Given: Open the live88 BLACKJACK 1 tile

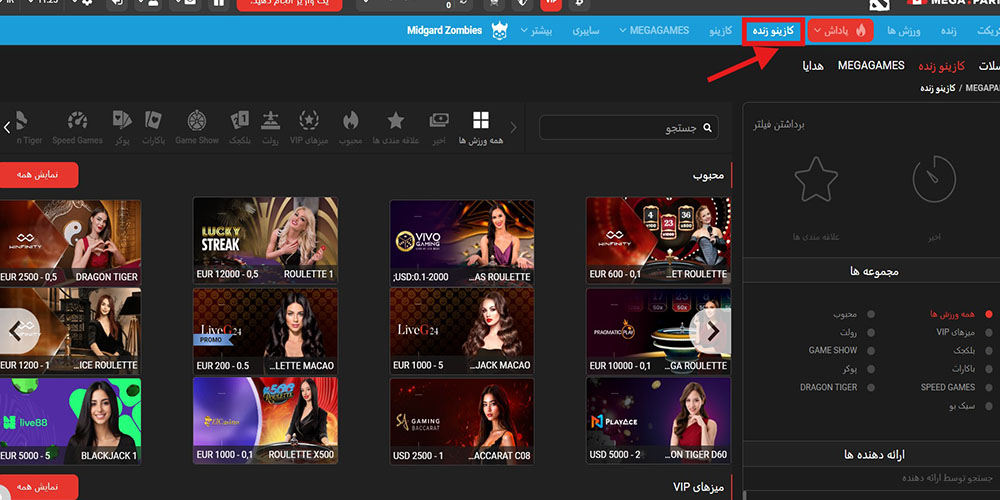Looking at the screenshot, I should click(70, 421).
